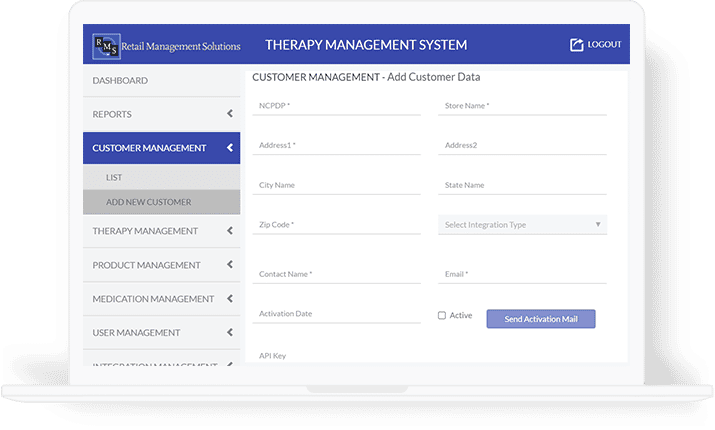Viewport: 715px width, 430px height.
Task: Expand the Reports menu chevron
Action: pos(230,114)
